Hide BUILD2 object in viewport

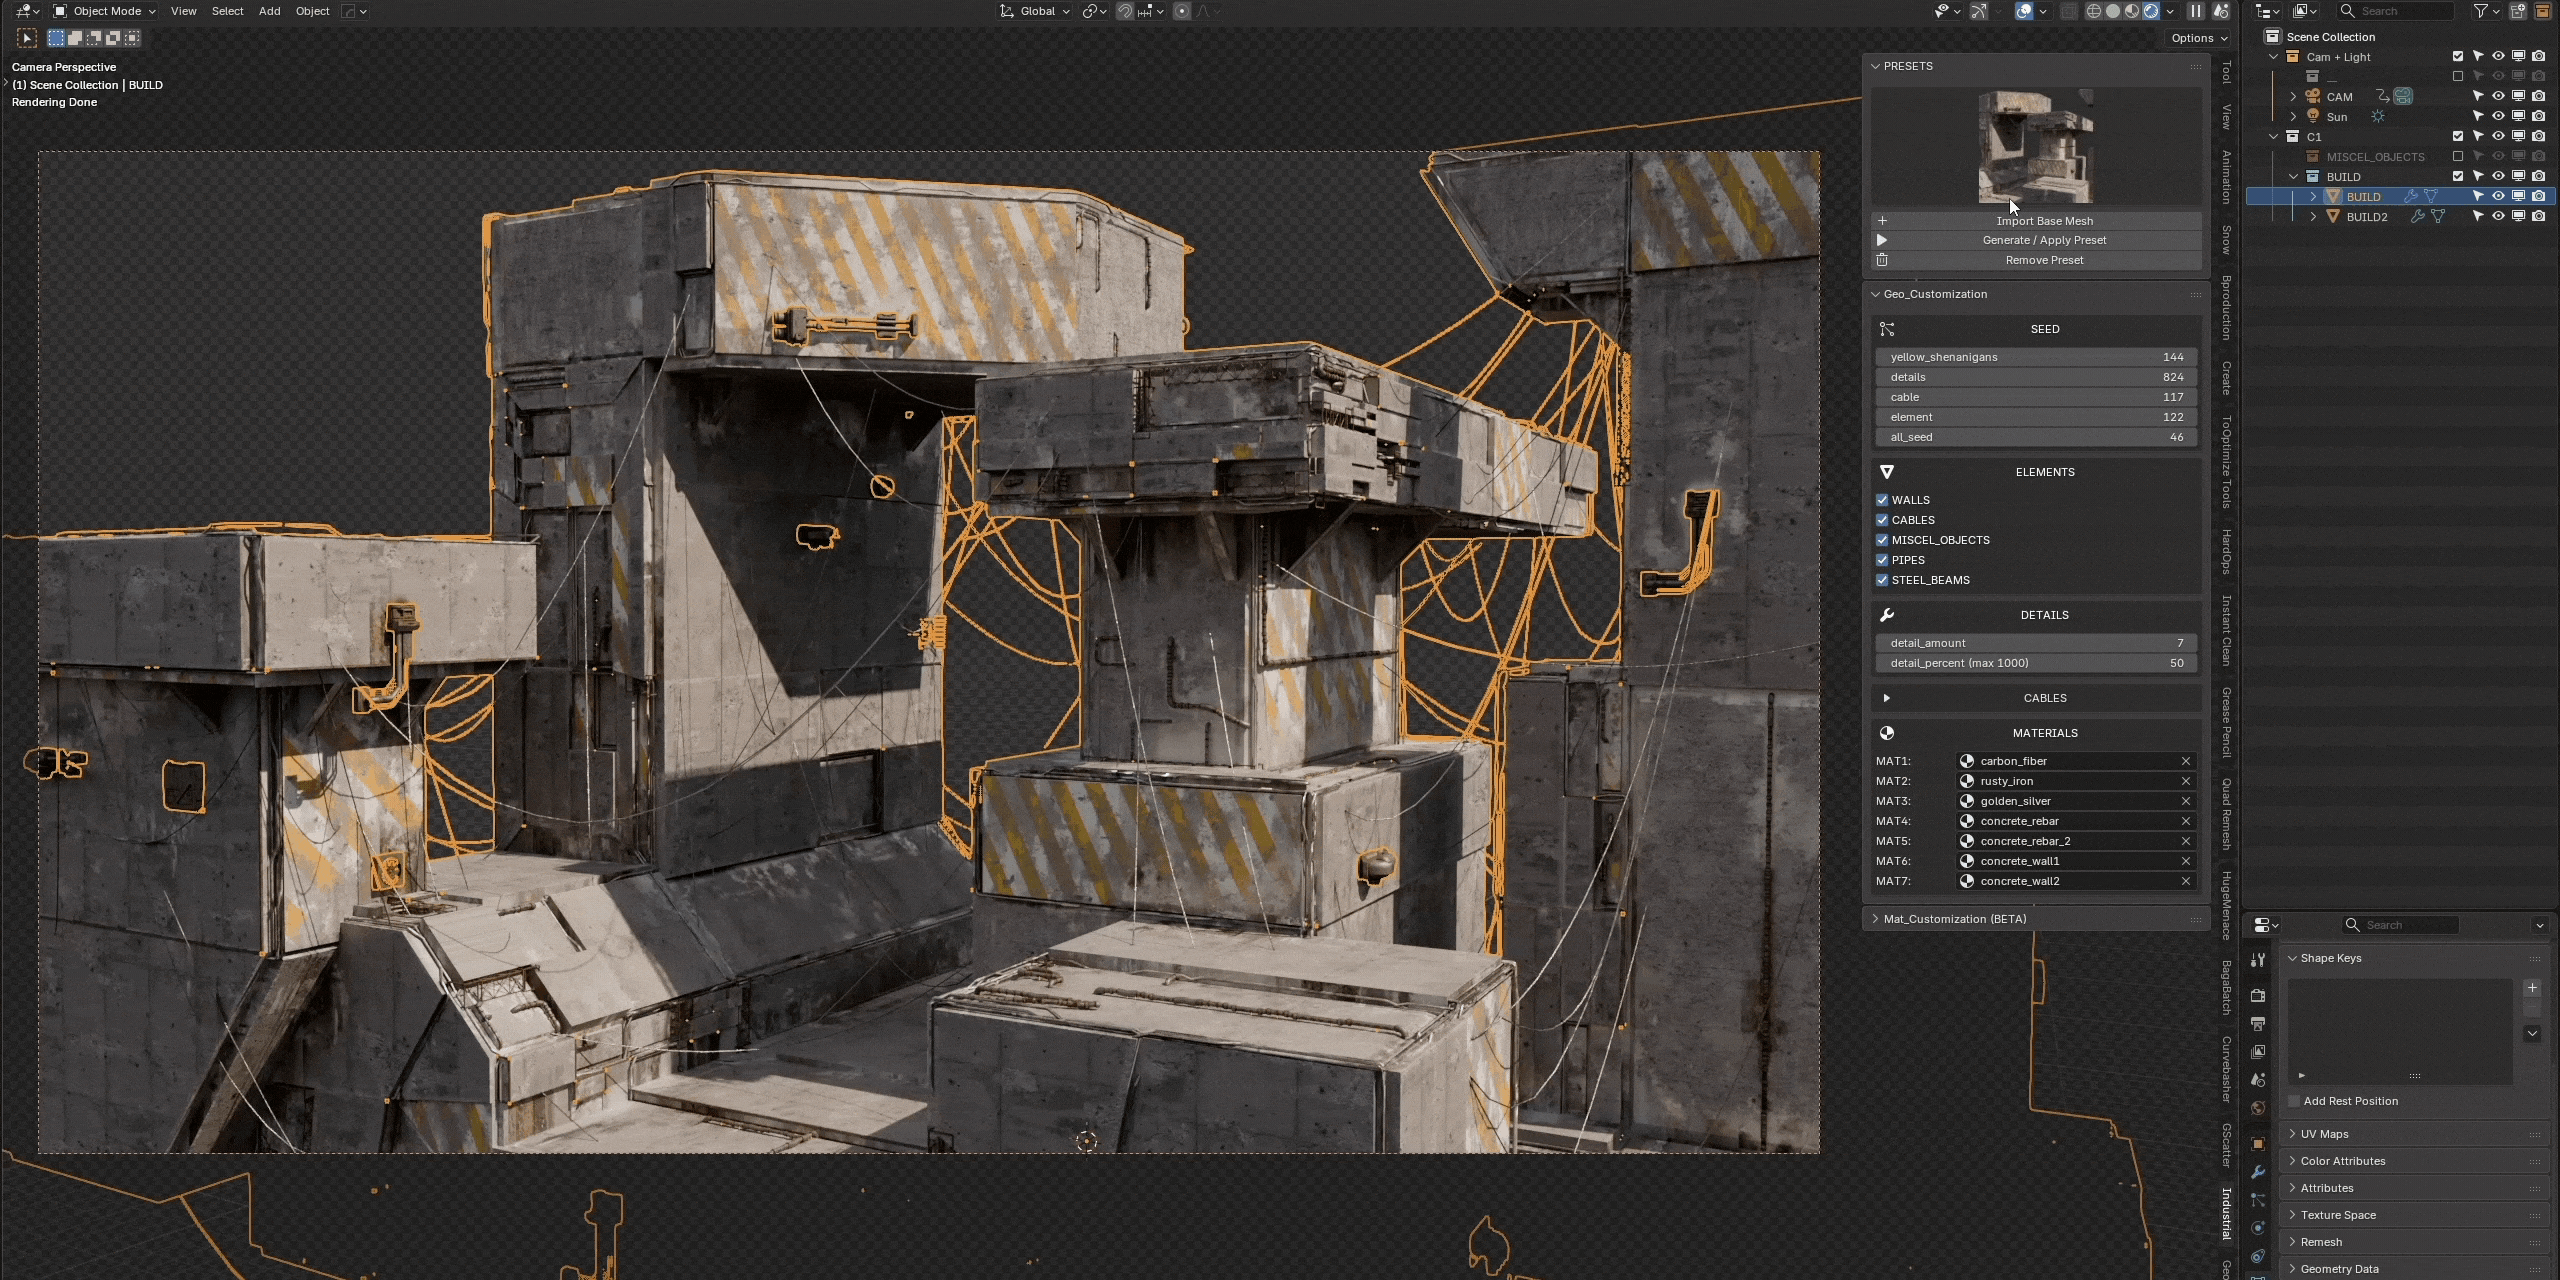[x=2498, y=216]
